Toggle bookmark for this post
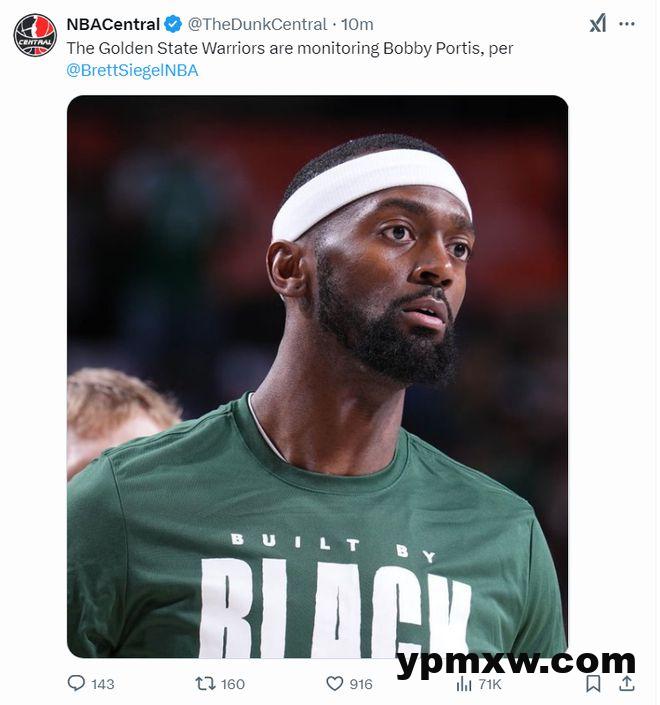 click(593, 683)
